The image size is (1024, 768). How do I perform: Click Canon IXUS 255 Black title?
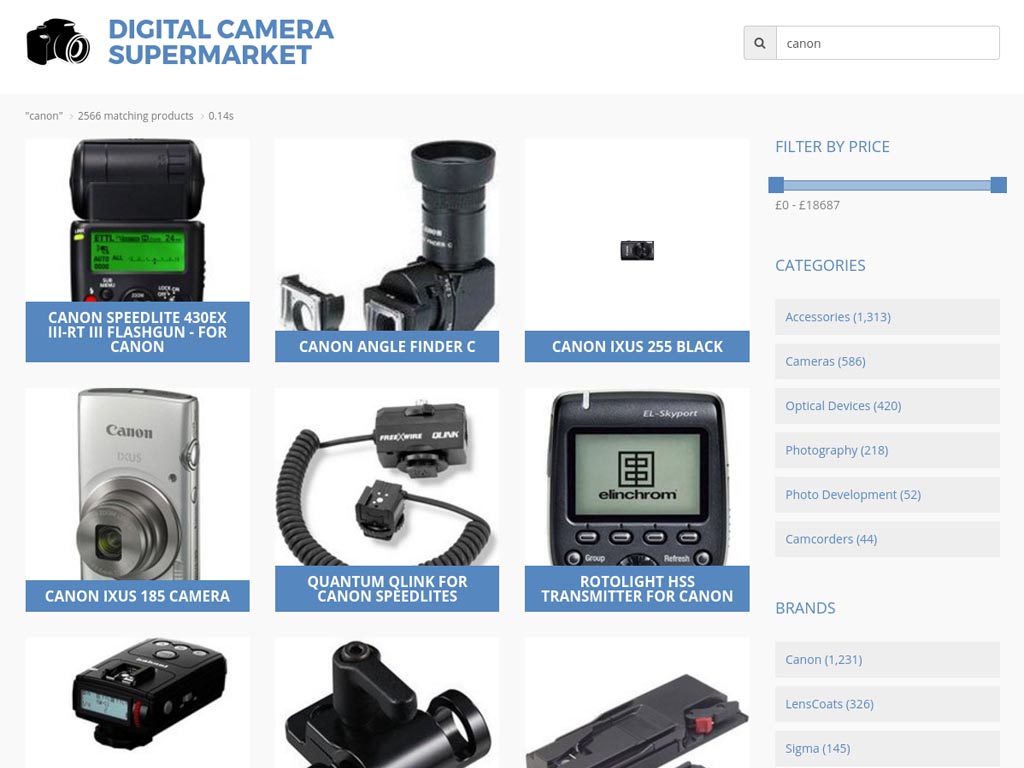[x=637, y=347]
